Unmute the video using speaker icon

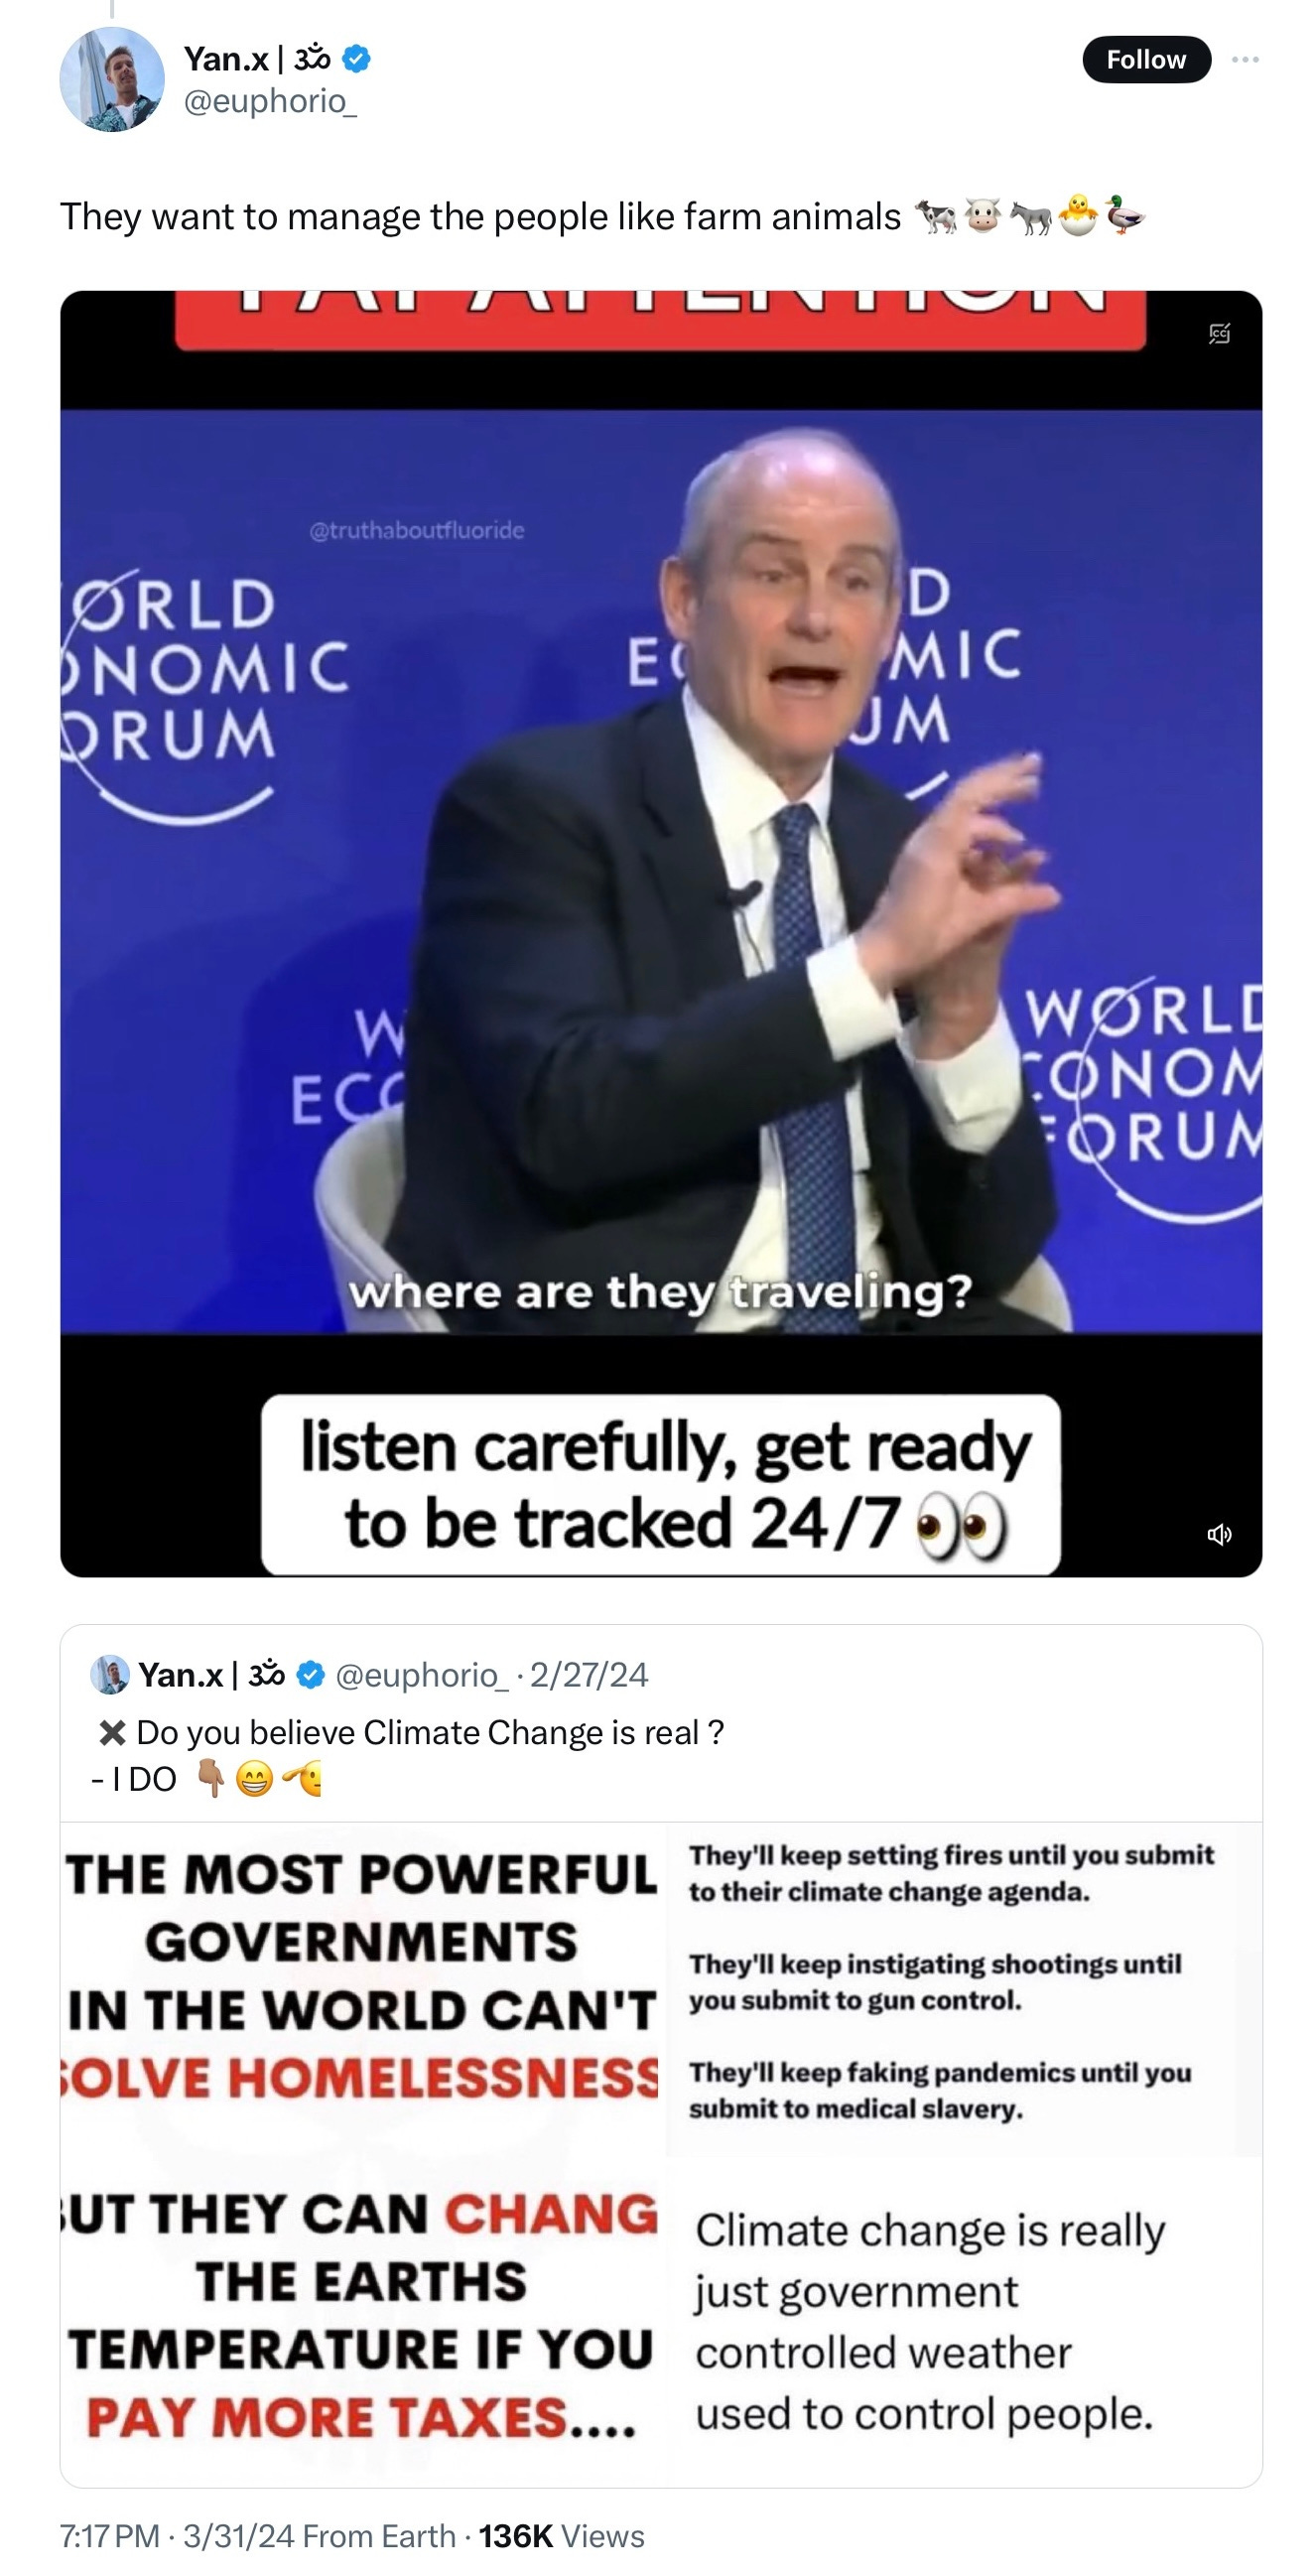pyautogui.click(x=1219, y=1534)
